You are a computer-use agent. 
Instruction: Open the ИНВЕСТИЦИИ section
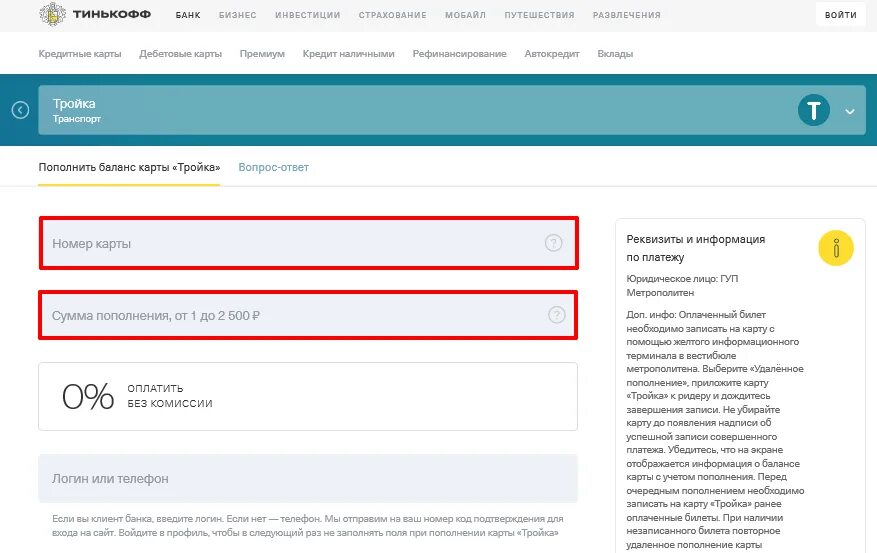coord(308,15)
